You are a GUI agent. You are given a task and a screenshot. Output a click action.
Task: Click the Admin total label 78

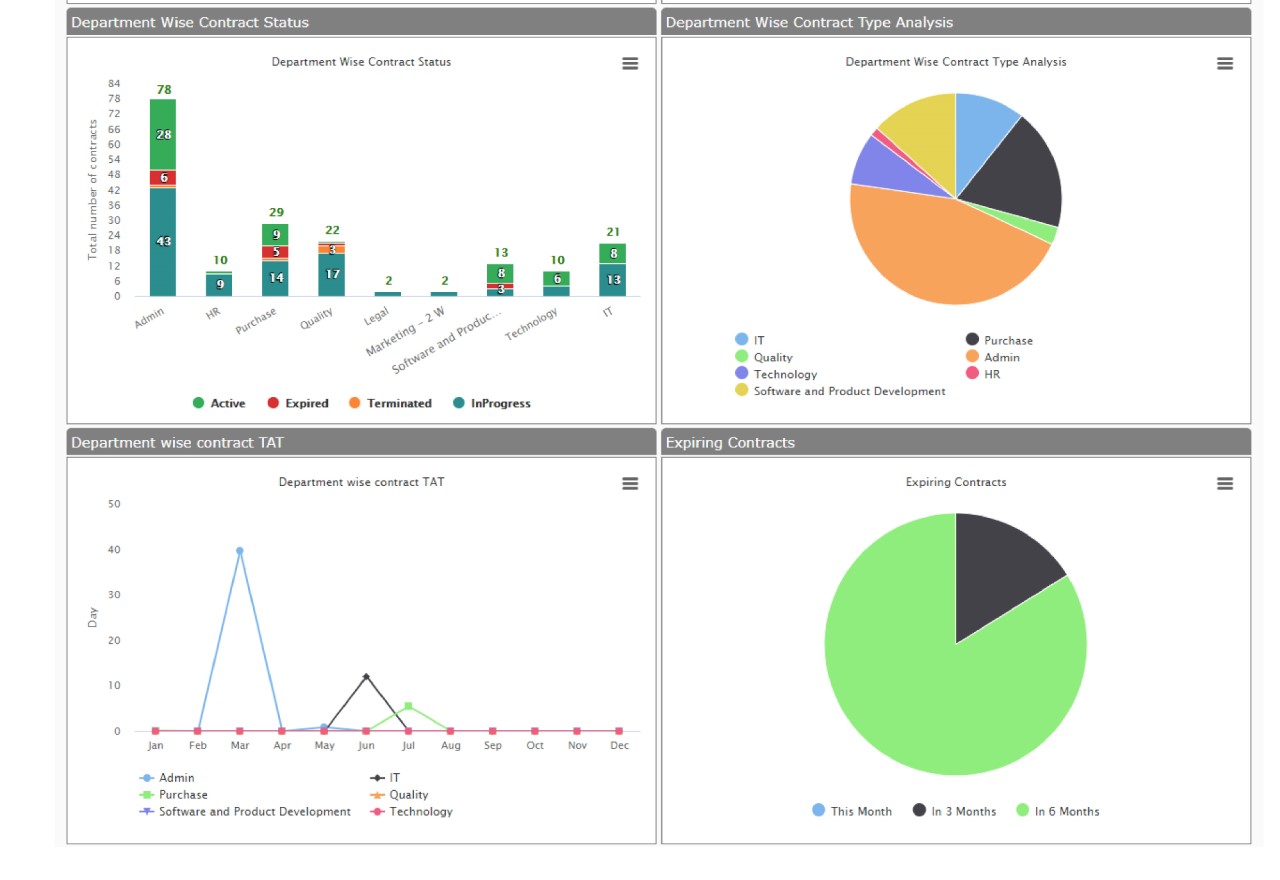pyautogui.click(x=164, y=90)
